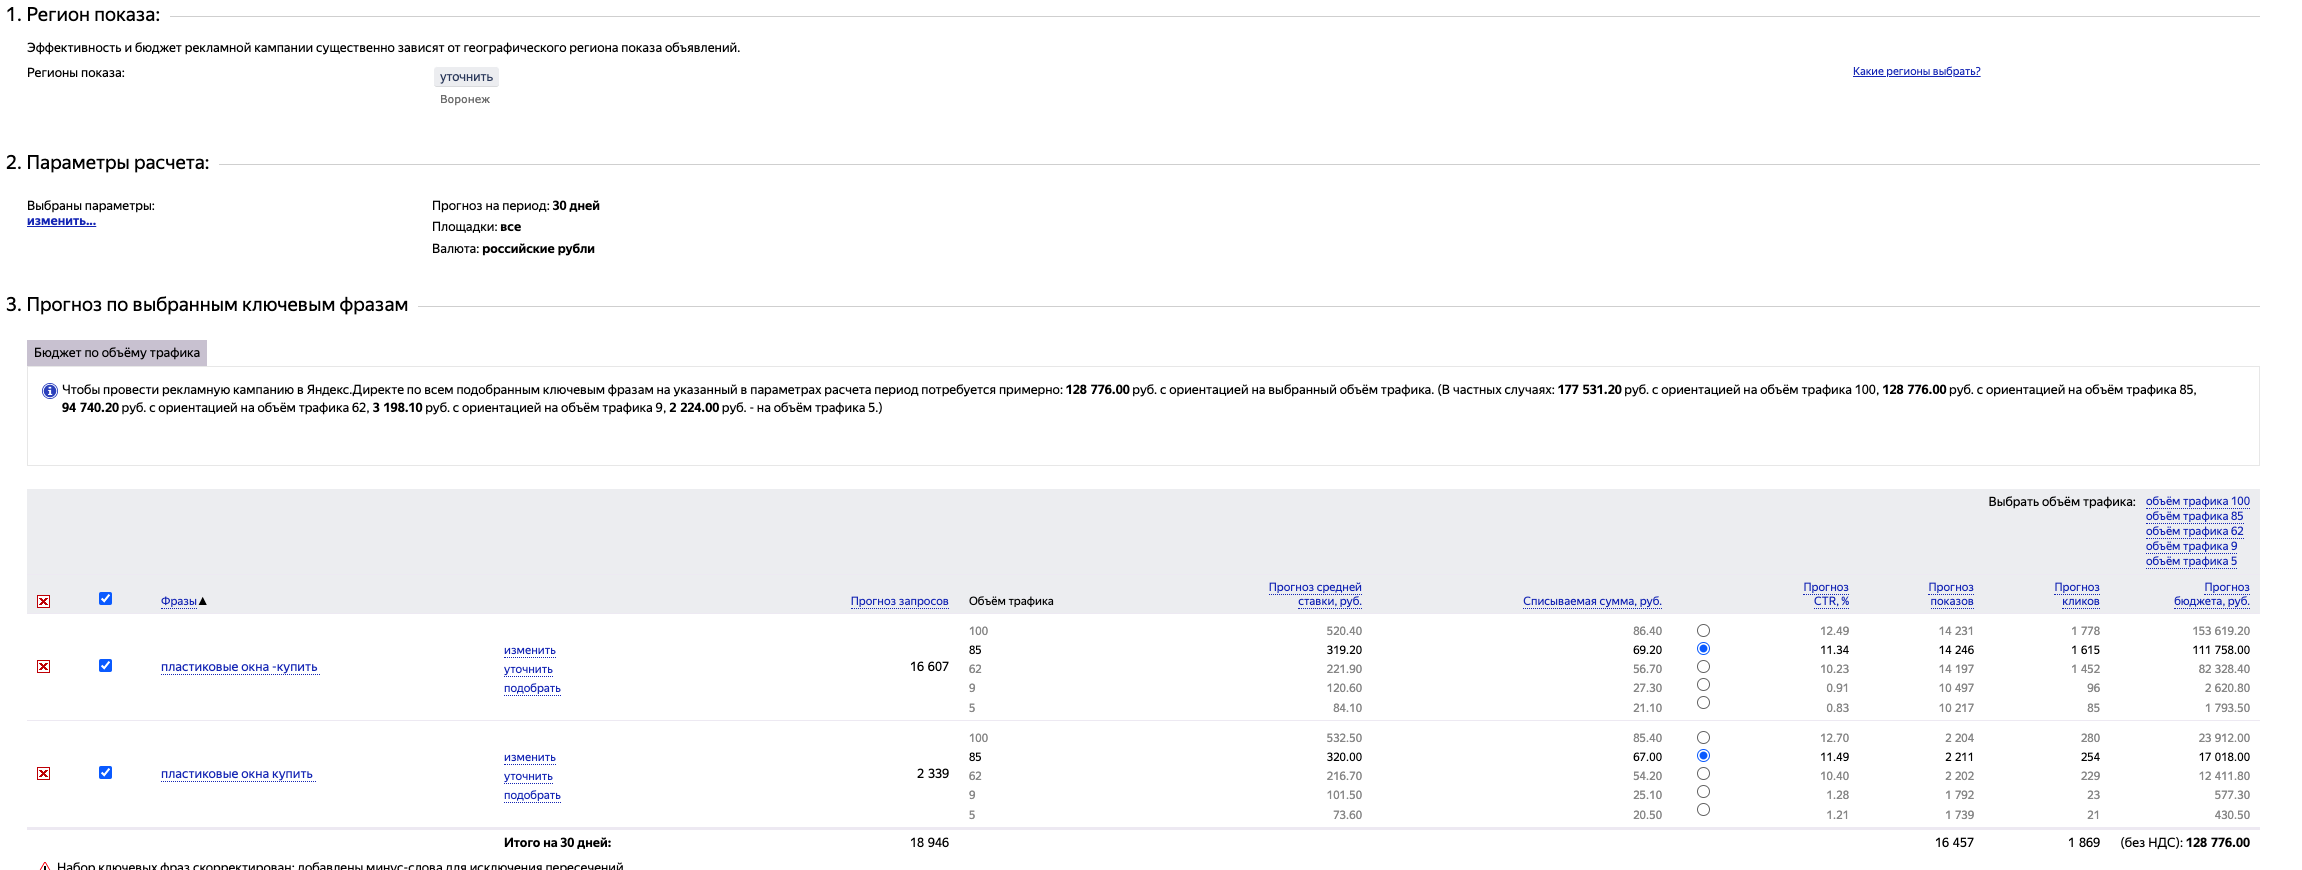Image resolution: width=2302 pixels, height=870 pixels.
Task: Choose 'объём трафика 9' for all phrases
Action: [2190, 546]
